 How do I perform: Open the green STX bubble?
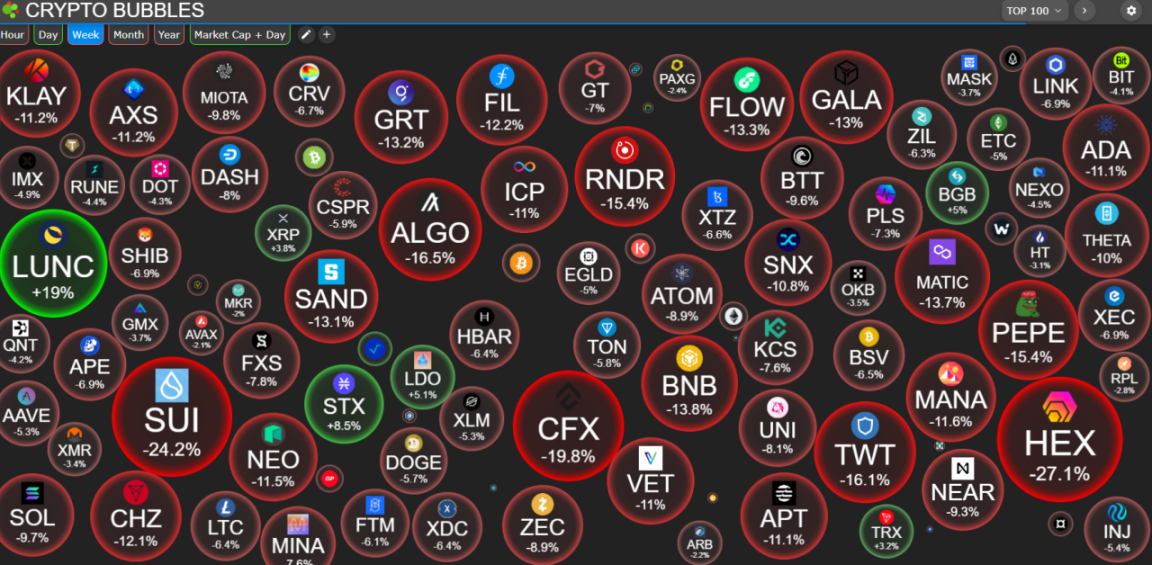click(x=344, y=403)
